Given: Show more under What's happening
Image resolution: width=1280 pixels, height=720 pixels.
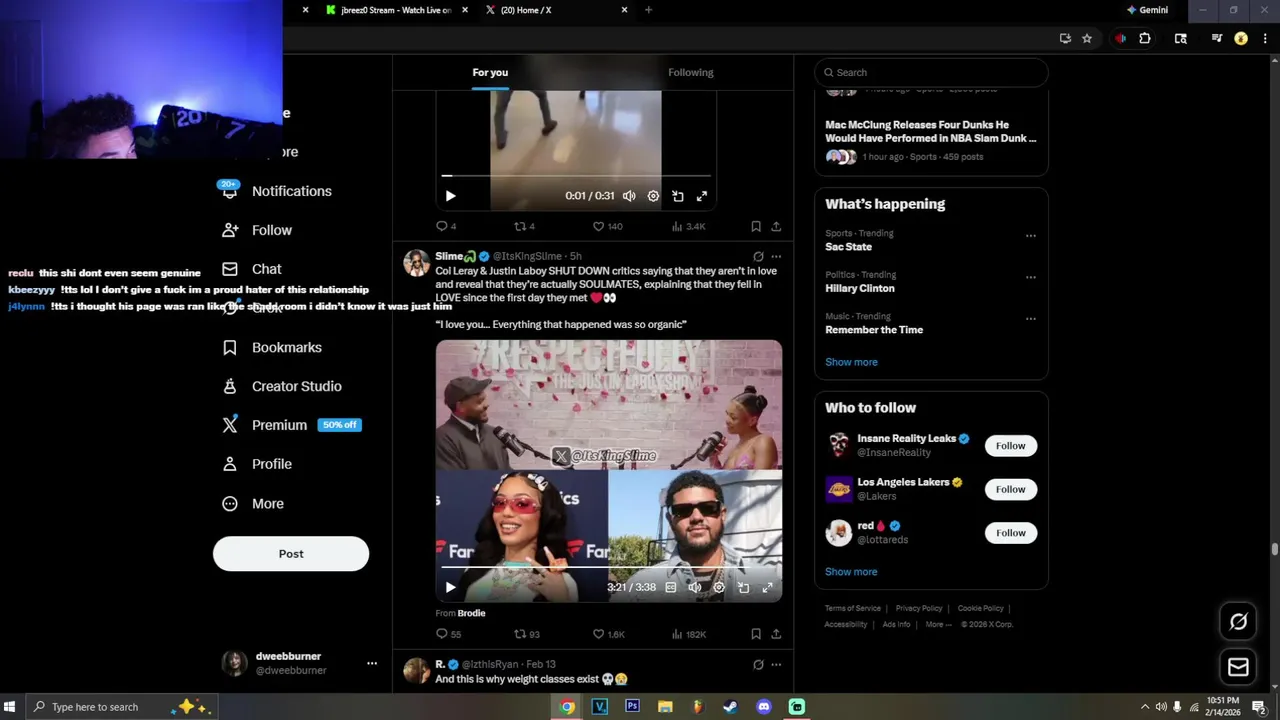Looking at the screenshot, I should pos(851,362).
